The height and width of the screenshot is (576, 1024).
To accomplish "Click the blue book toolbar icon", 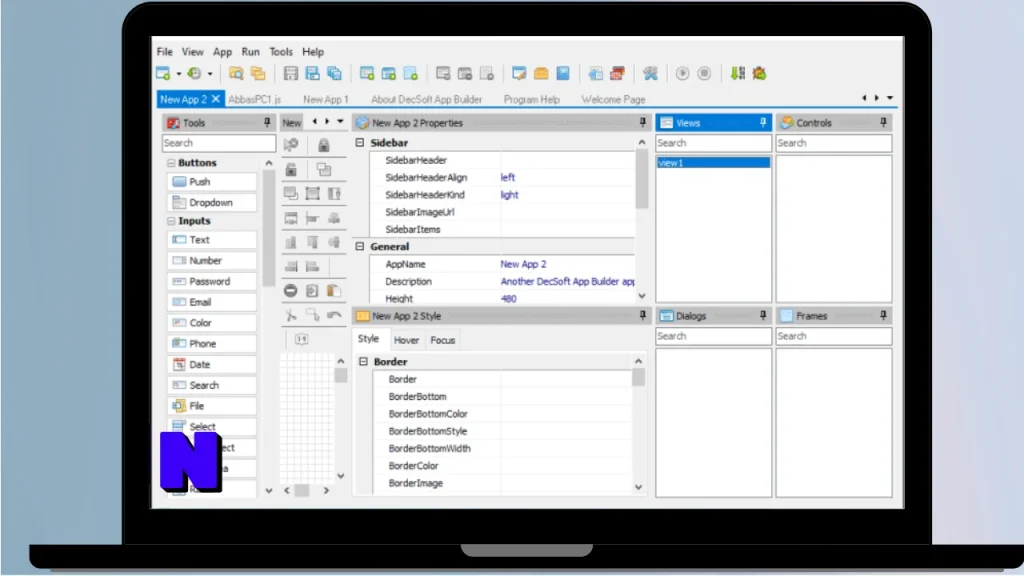I will [x=563, y=73].
